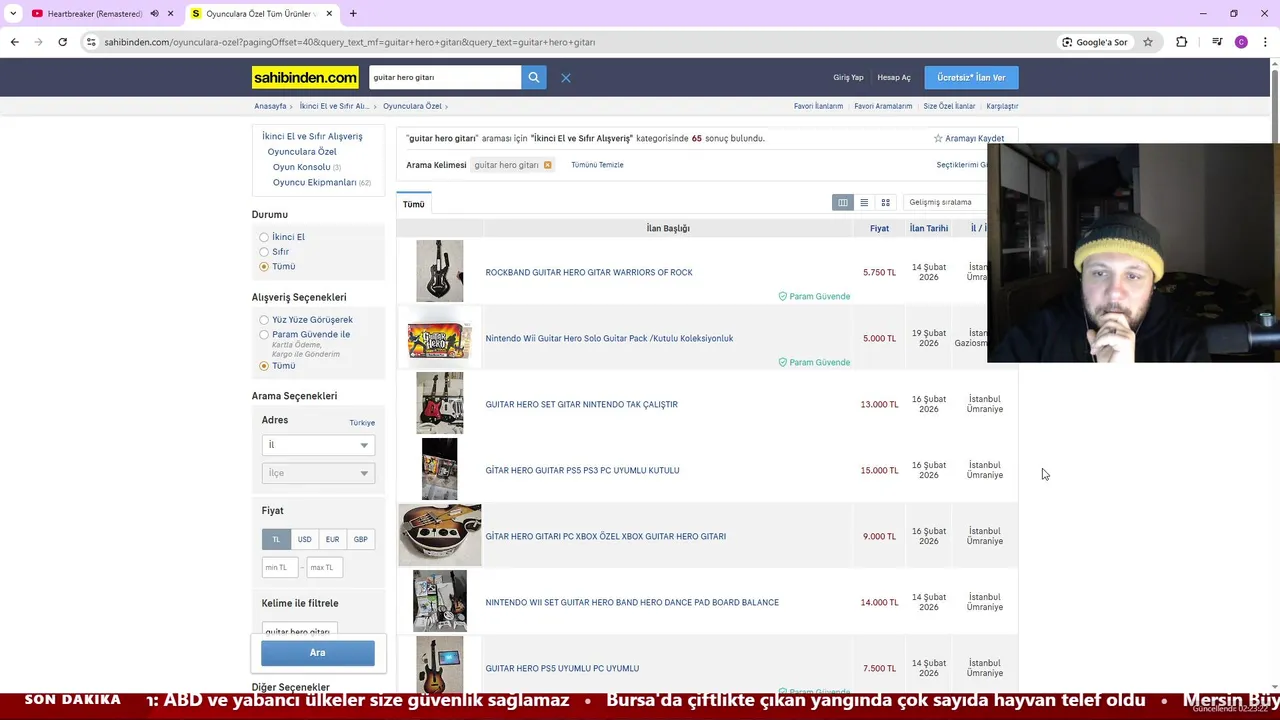Click the Aramayı Kaydet star link
Viewport: 1280px width, 720px height.
click(969, 138)
